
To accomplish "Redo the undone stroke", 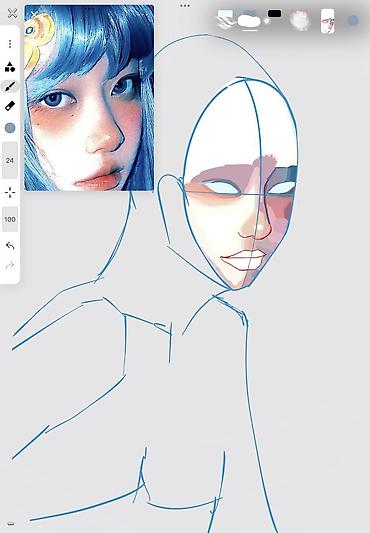I will (x=10, y=265).
